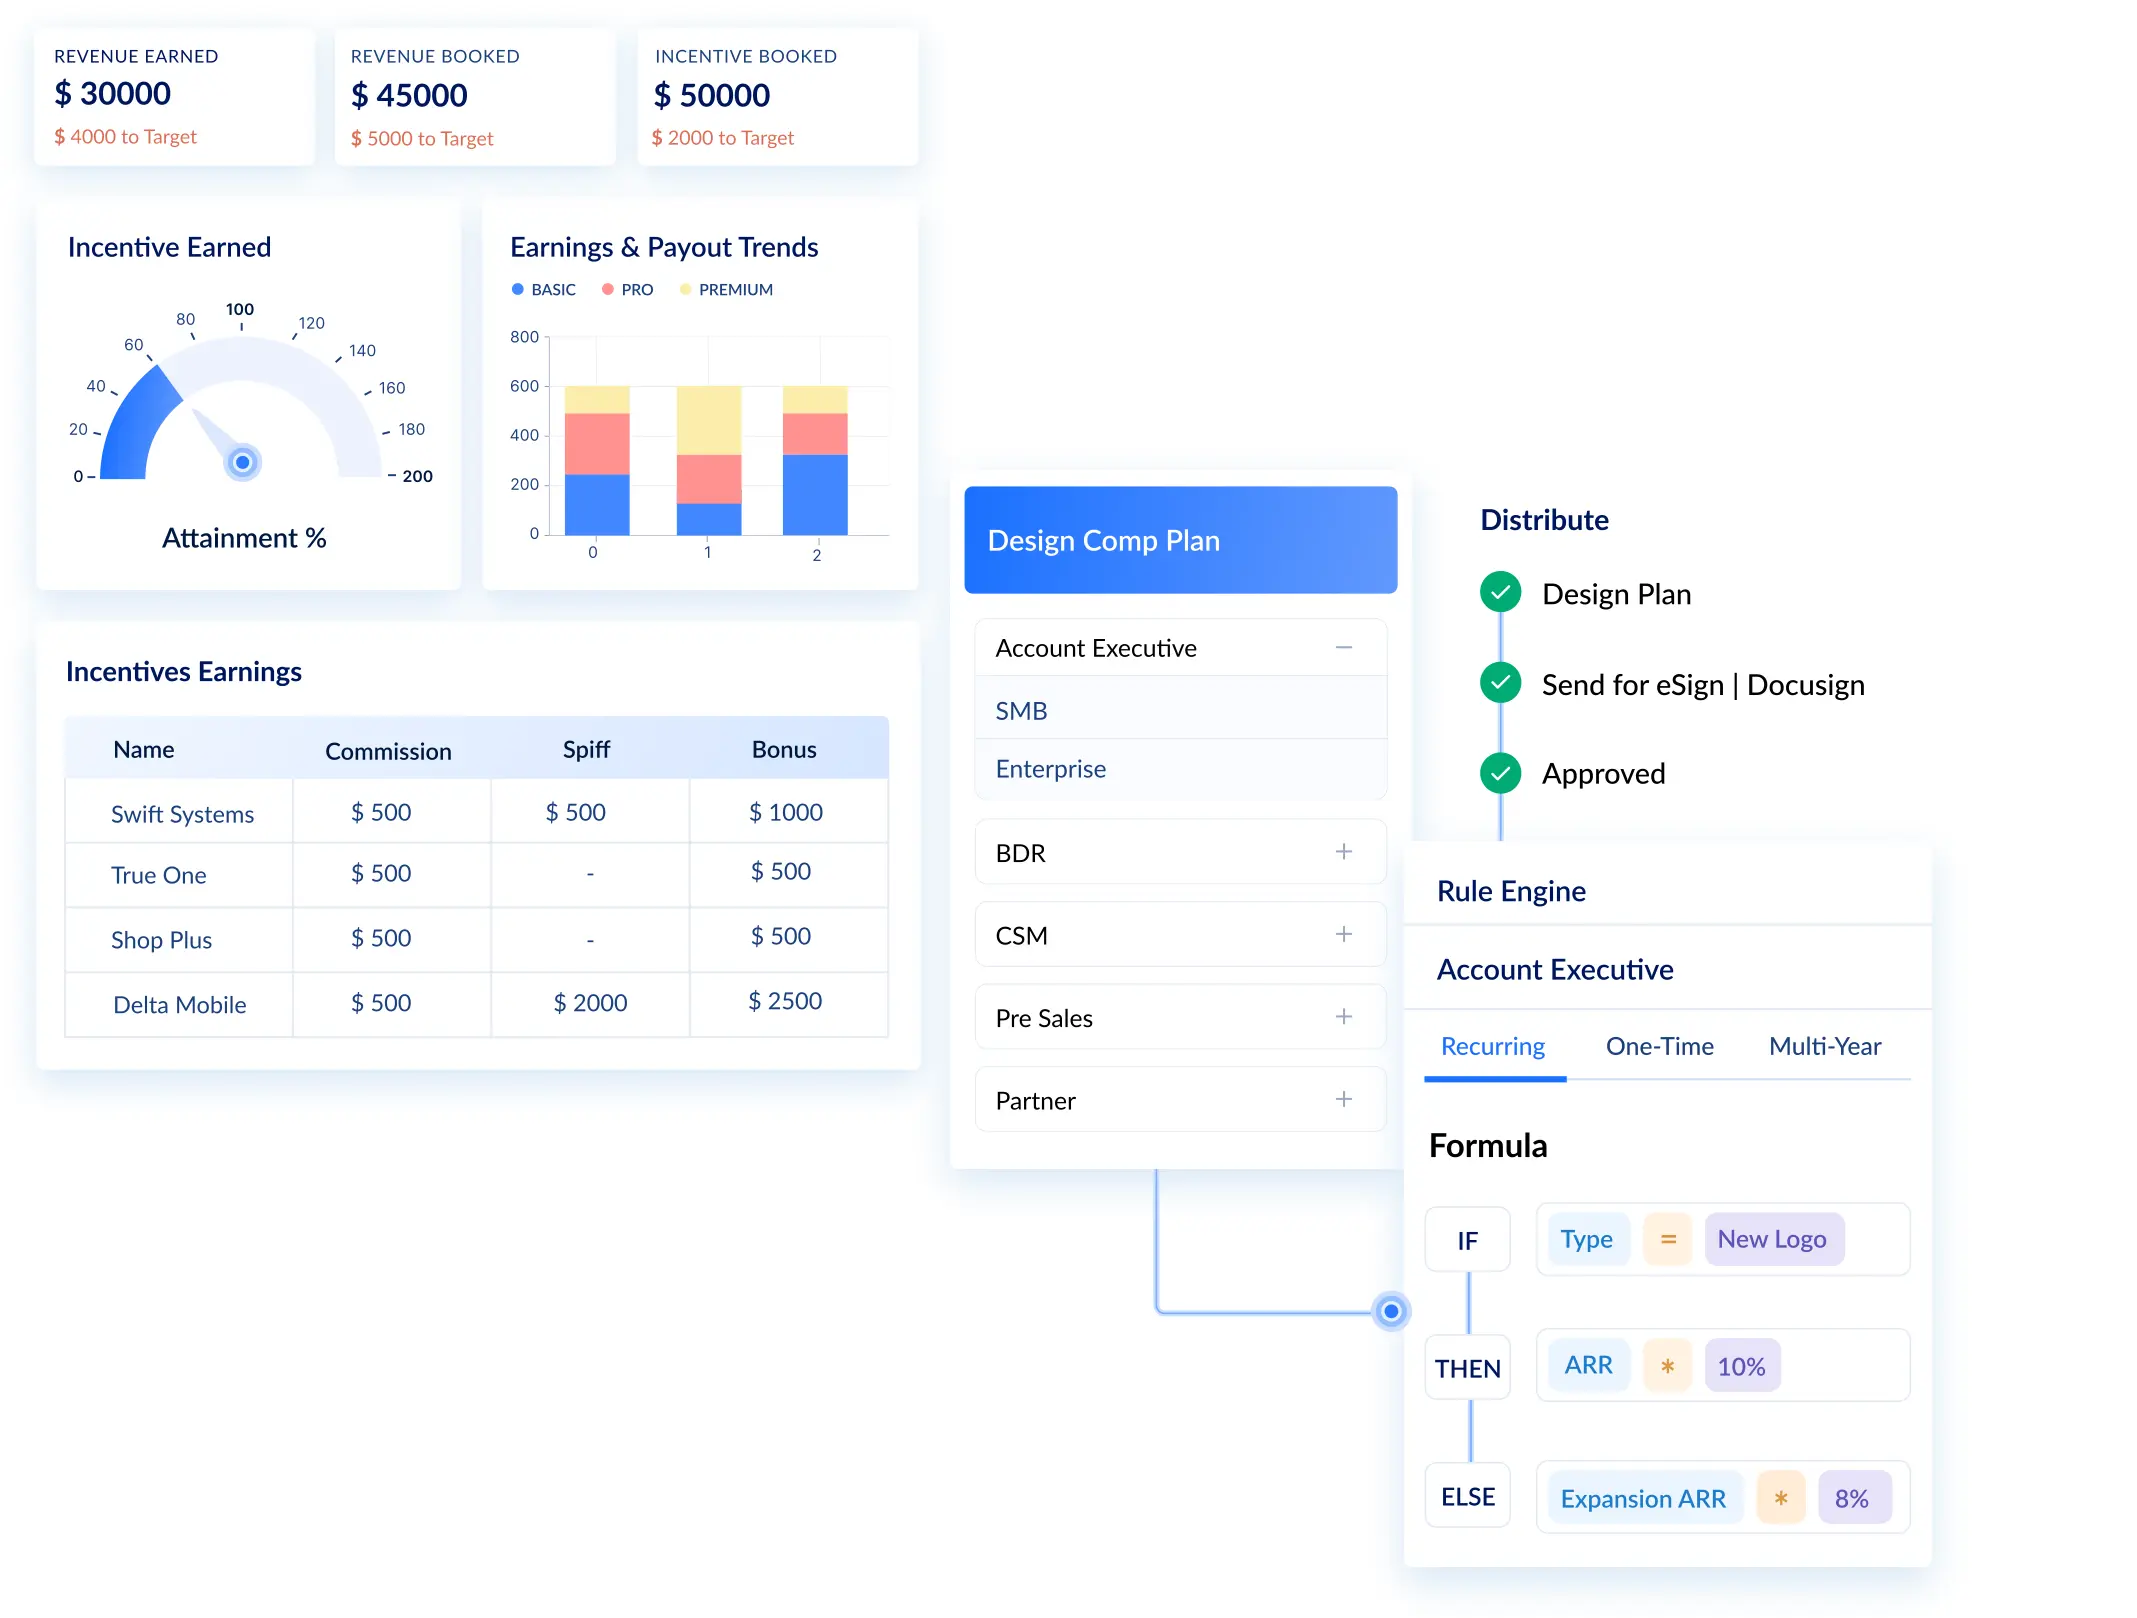Viewport: 2137px width, 1618px height.
Task: Click the IF condition block
Action: pyautogui.click(x=1467, y=1240)
